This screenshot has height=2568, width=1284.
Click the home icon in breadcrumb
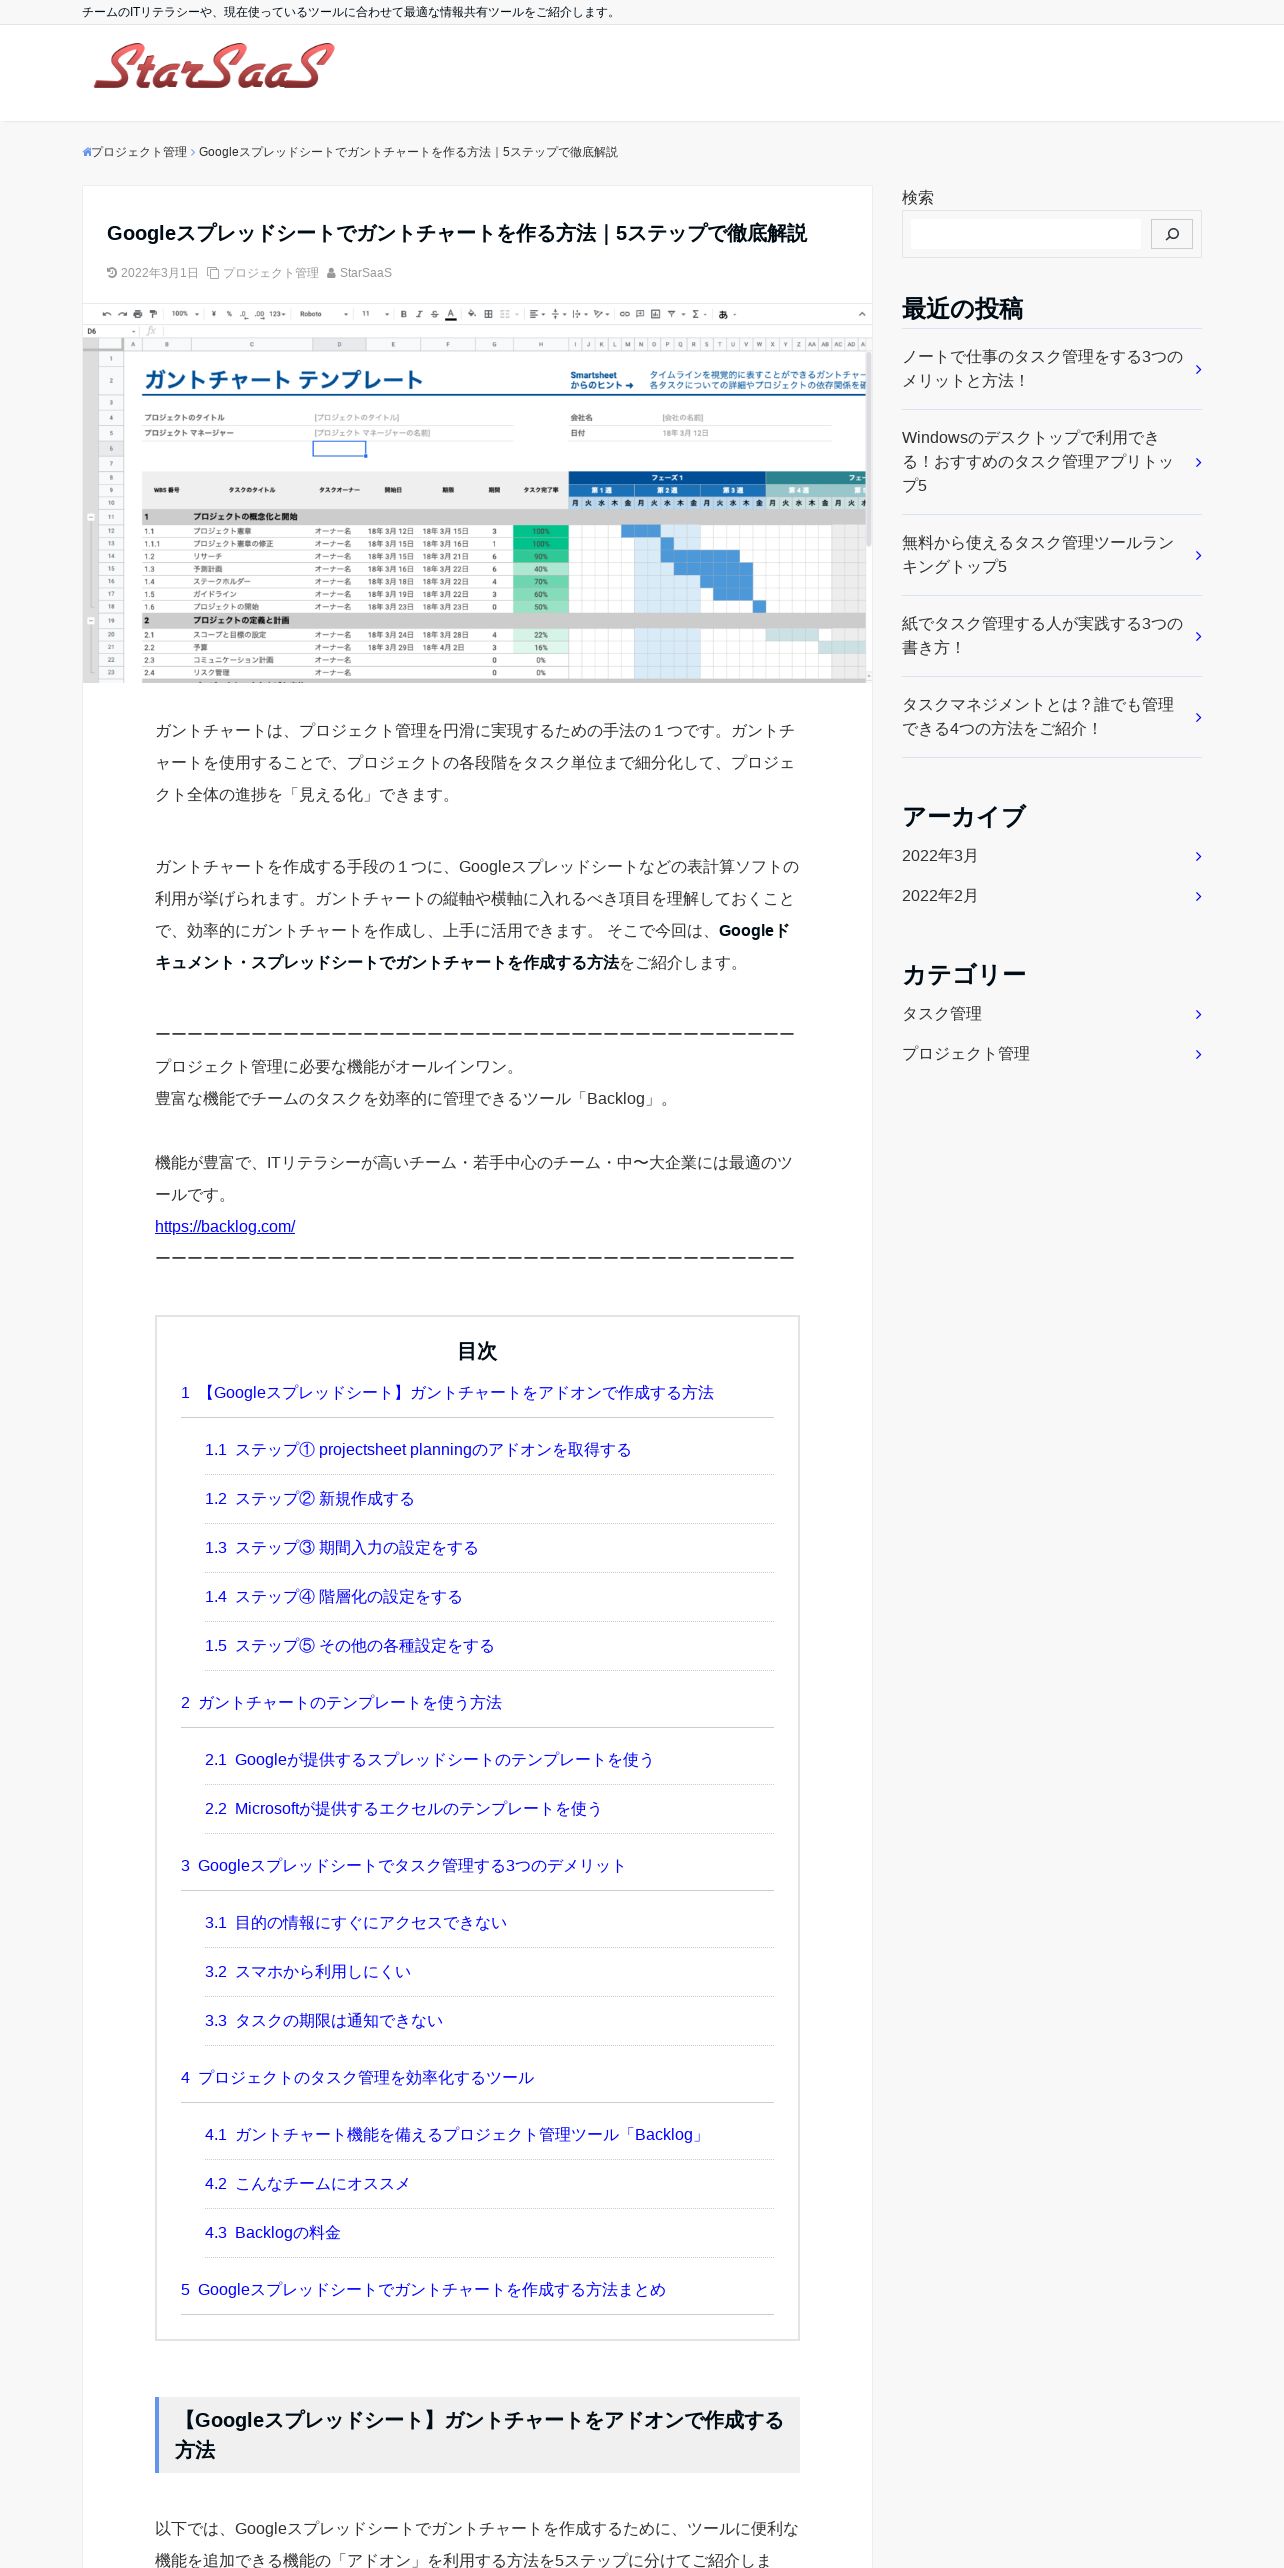(87, 152)
